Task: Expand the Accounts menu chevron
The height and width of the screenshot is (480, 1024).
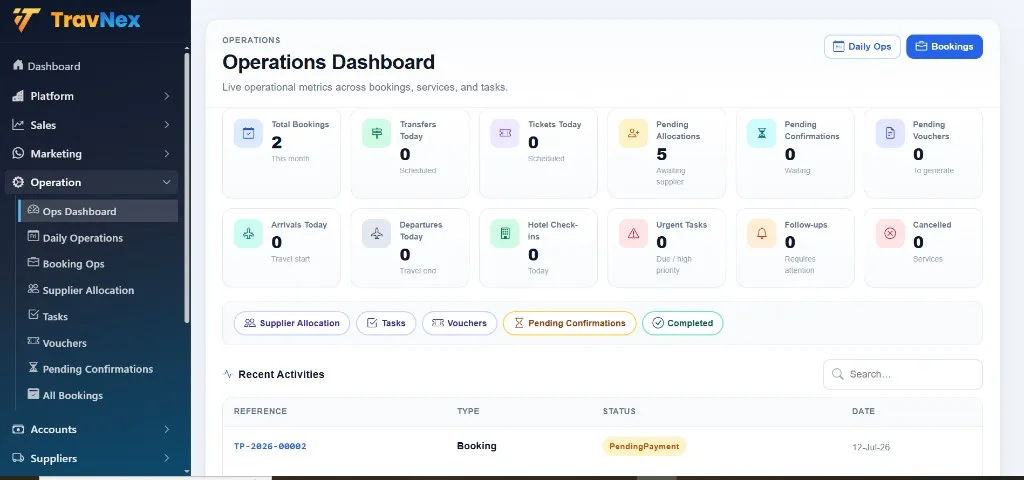Action: click(x=167, y=429)
